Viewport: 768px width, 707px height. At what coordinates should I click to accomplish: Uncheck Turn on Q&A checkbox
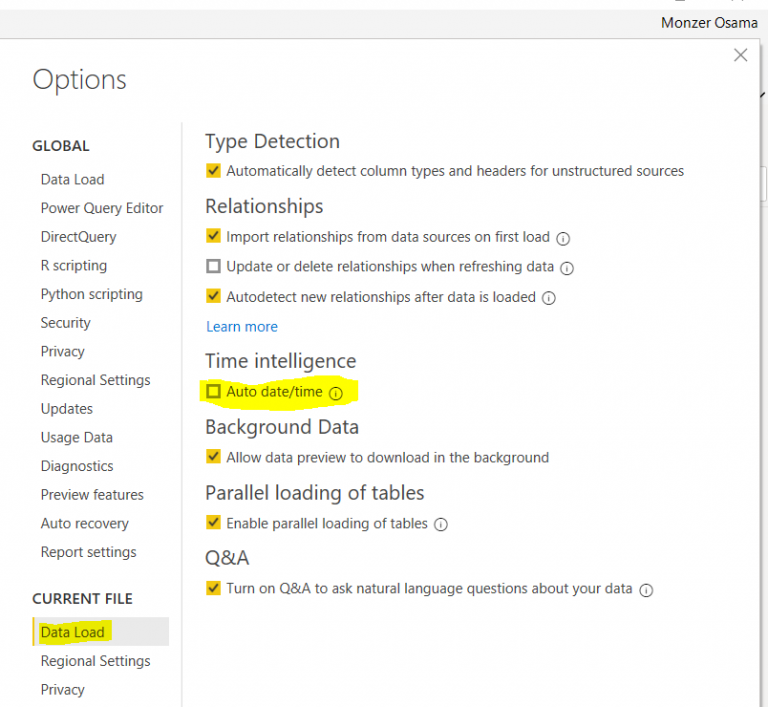pyautogui.click(x=213, y=588)
